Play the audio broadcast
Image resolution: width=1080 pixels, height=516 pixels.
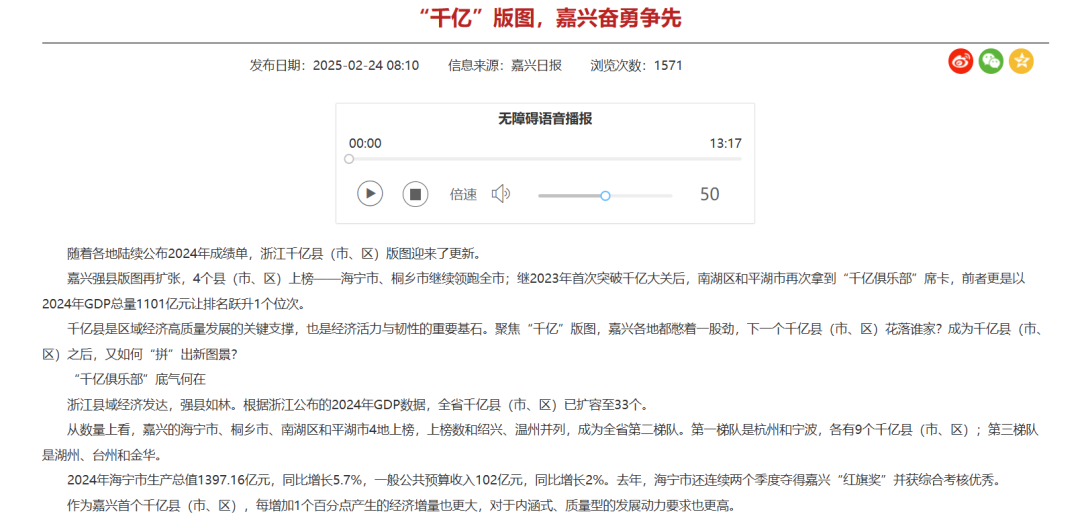(370, 194)
